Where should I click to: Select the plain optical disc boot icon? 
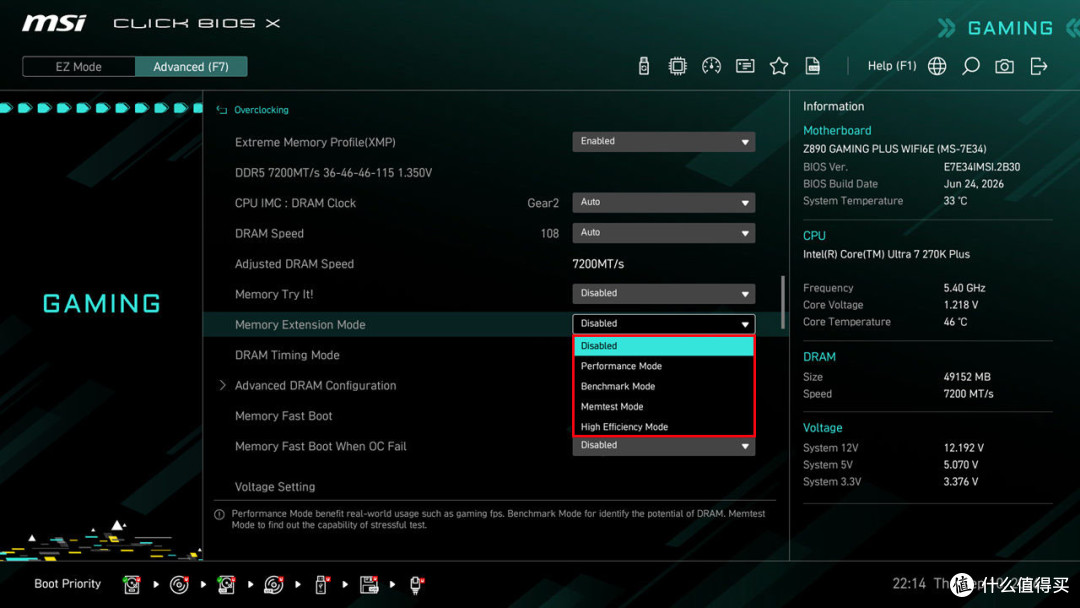(179, 585)
